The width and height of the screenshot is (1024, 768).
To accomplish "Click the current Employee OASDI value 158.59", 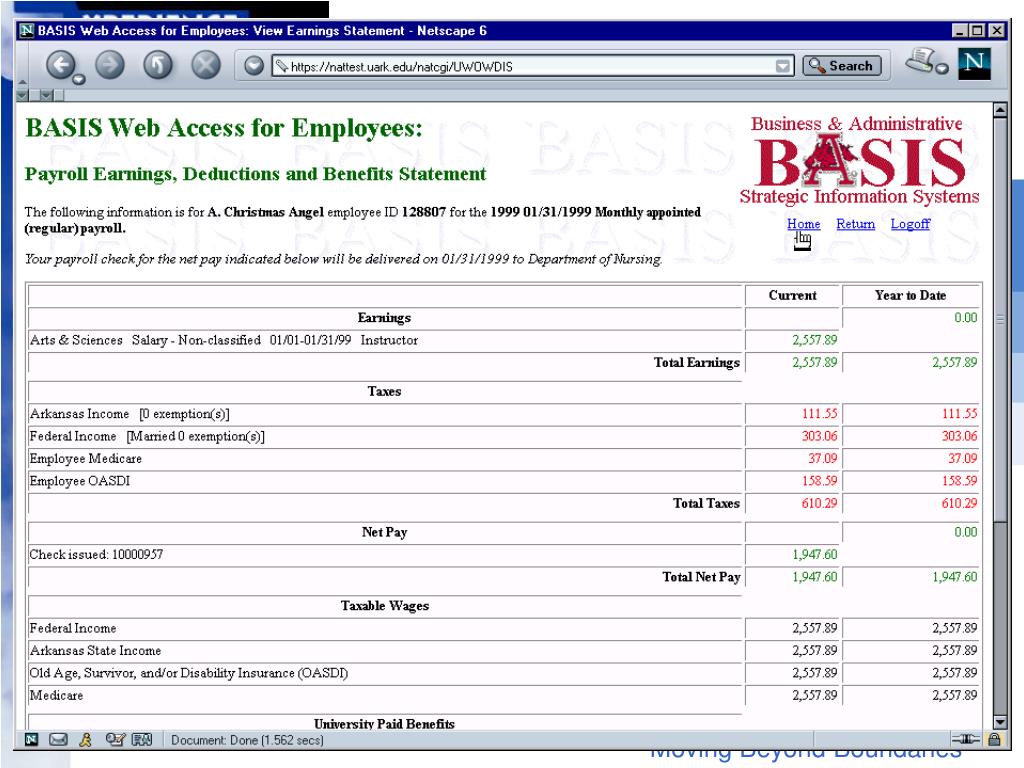I will [819, 481].
